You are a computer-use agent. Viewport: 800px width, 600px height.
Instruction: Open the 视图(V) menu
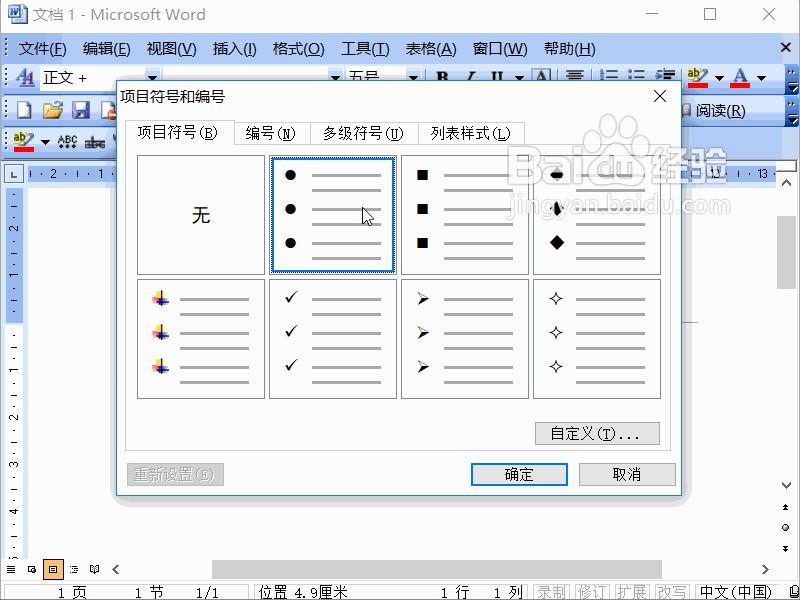171,49
